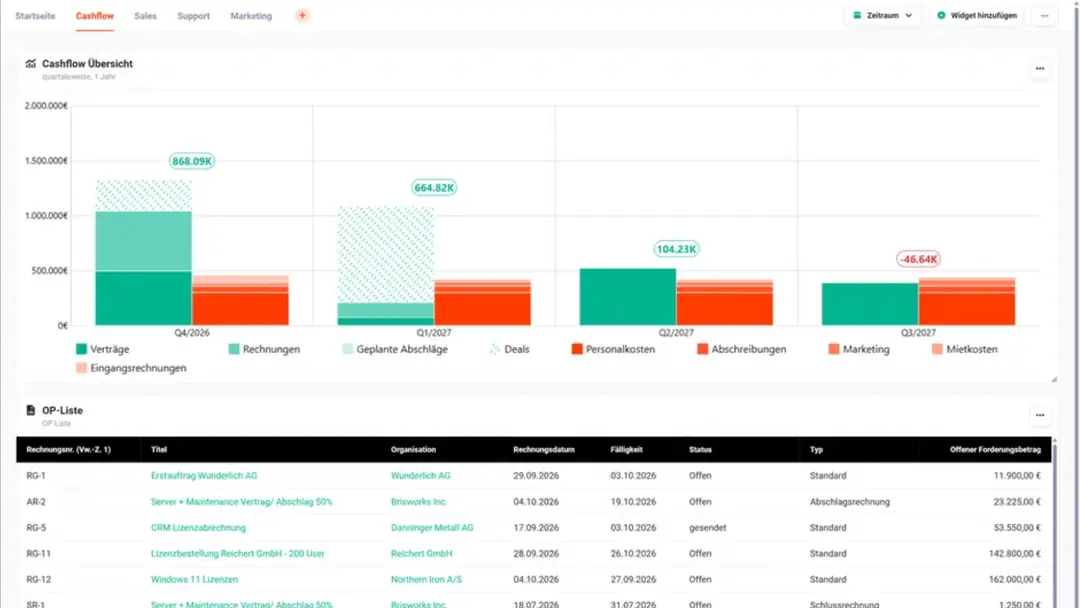Open the Marketing tab
1080x608 pixels.
pyautogui.click(x=251, y=16)
